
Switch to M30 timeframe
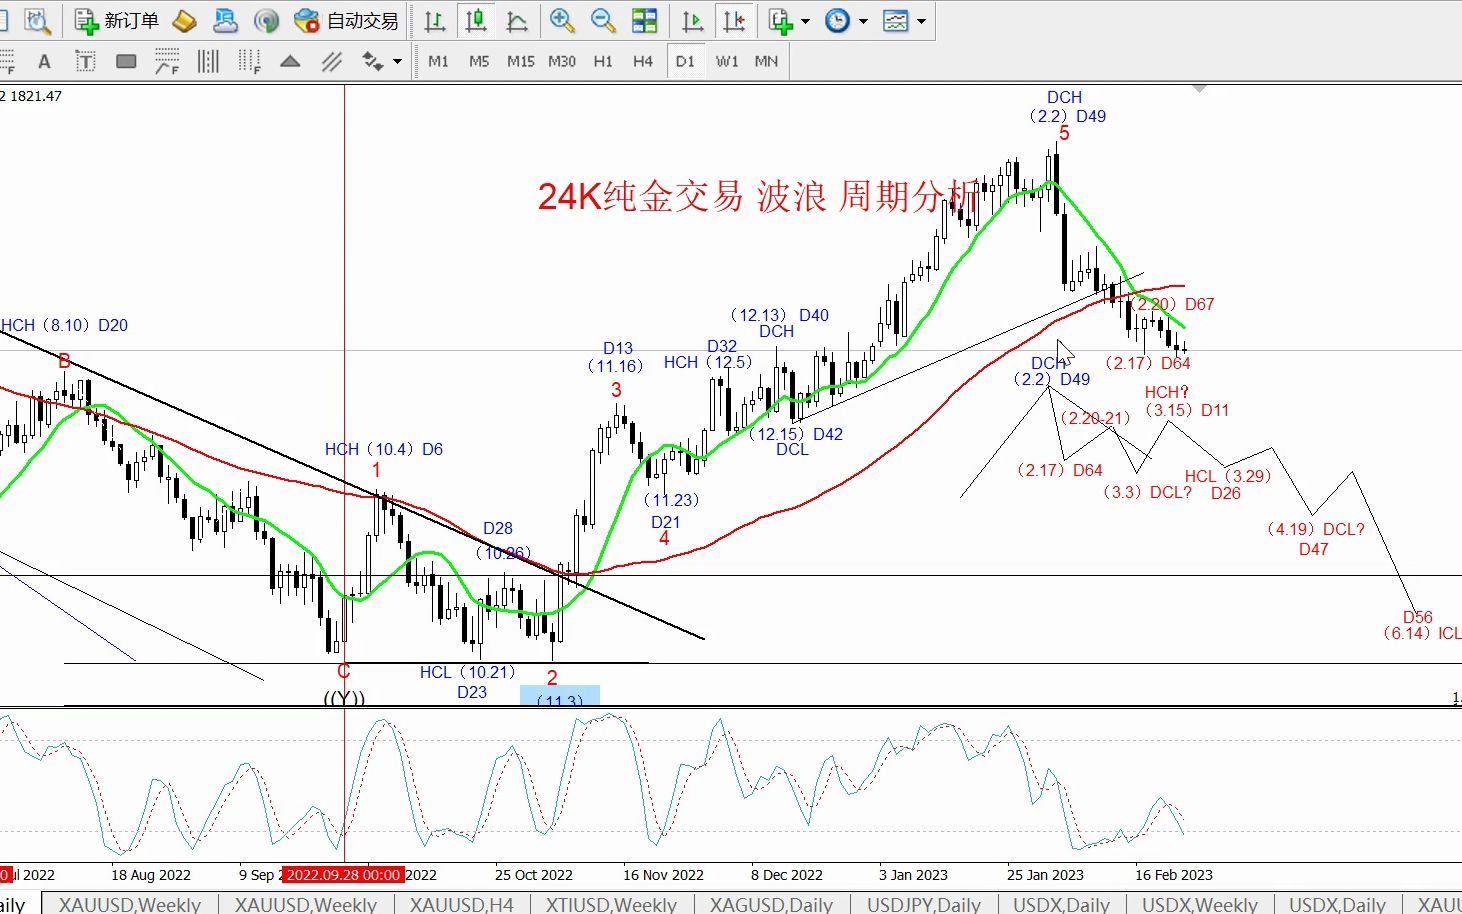pyautogui.click(x=562, y=61)
